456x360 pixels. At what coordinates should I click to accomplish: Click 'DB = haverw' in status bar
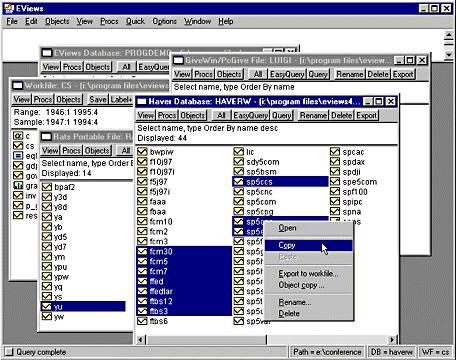point(392,352)
